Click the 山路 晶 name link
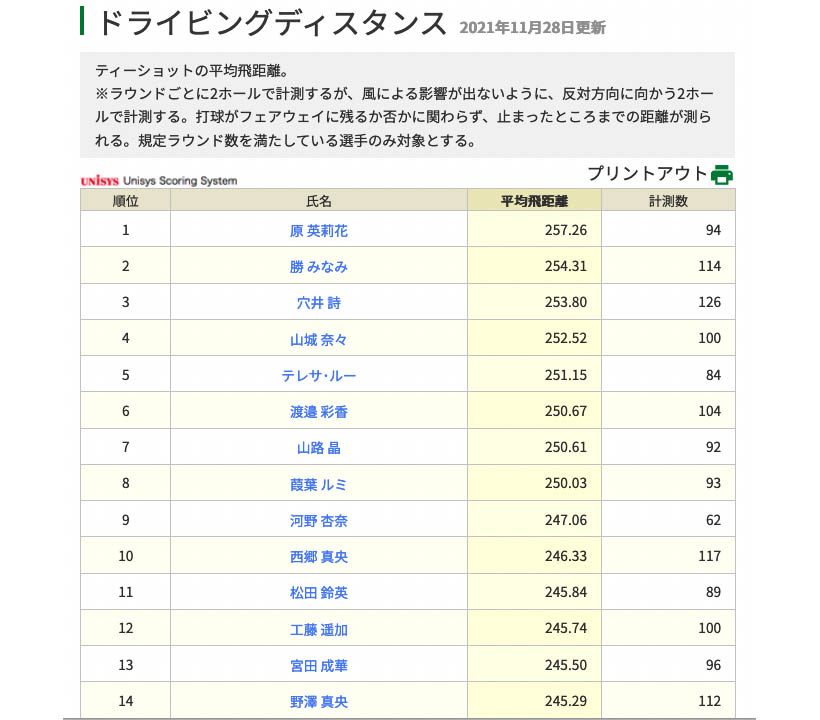 pyautogui.click(x=319, y=447)
